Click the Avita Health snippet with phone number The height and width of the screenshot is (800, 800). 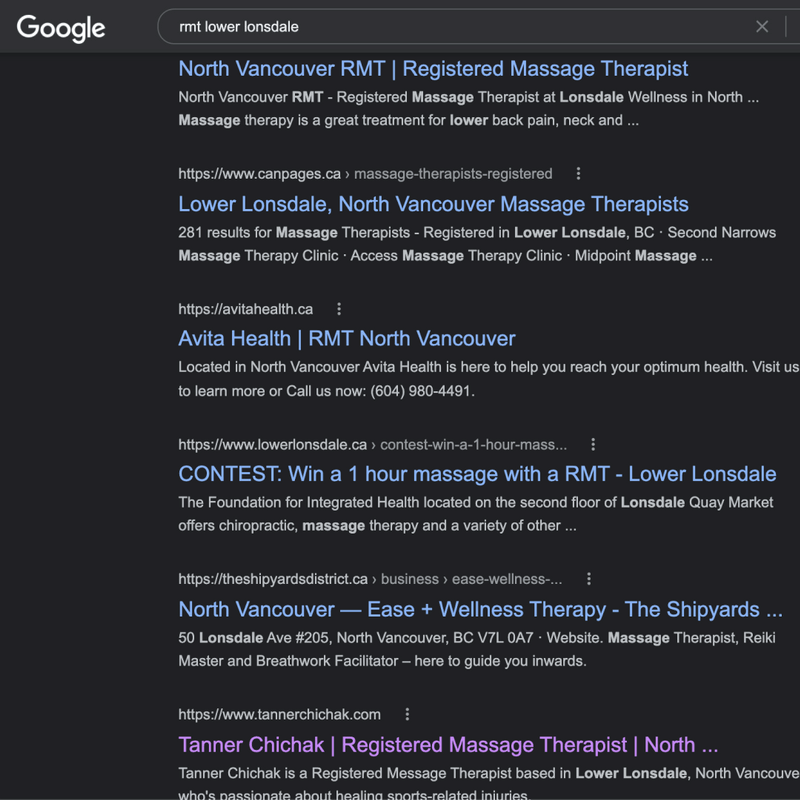(x=488, y=379)
